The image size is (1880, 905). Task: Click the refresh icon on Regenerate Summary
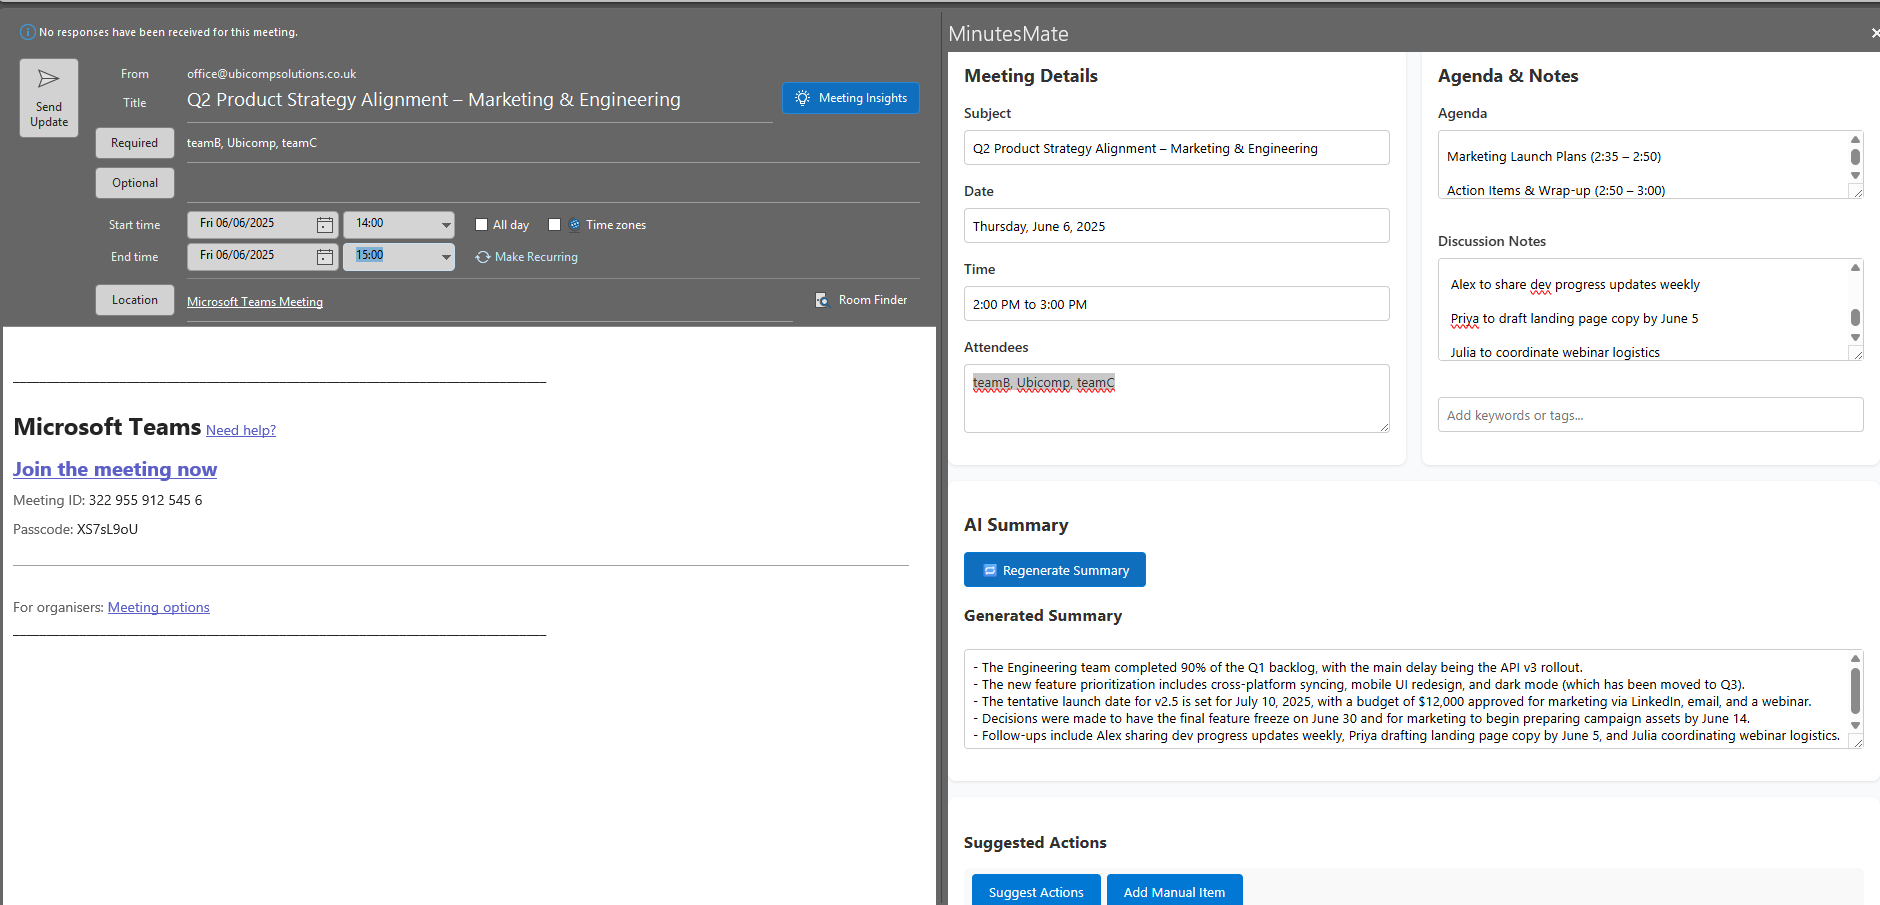990,570
